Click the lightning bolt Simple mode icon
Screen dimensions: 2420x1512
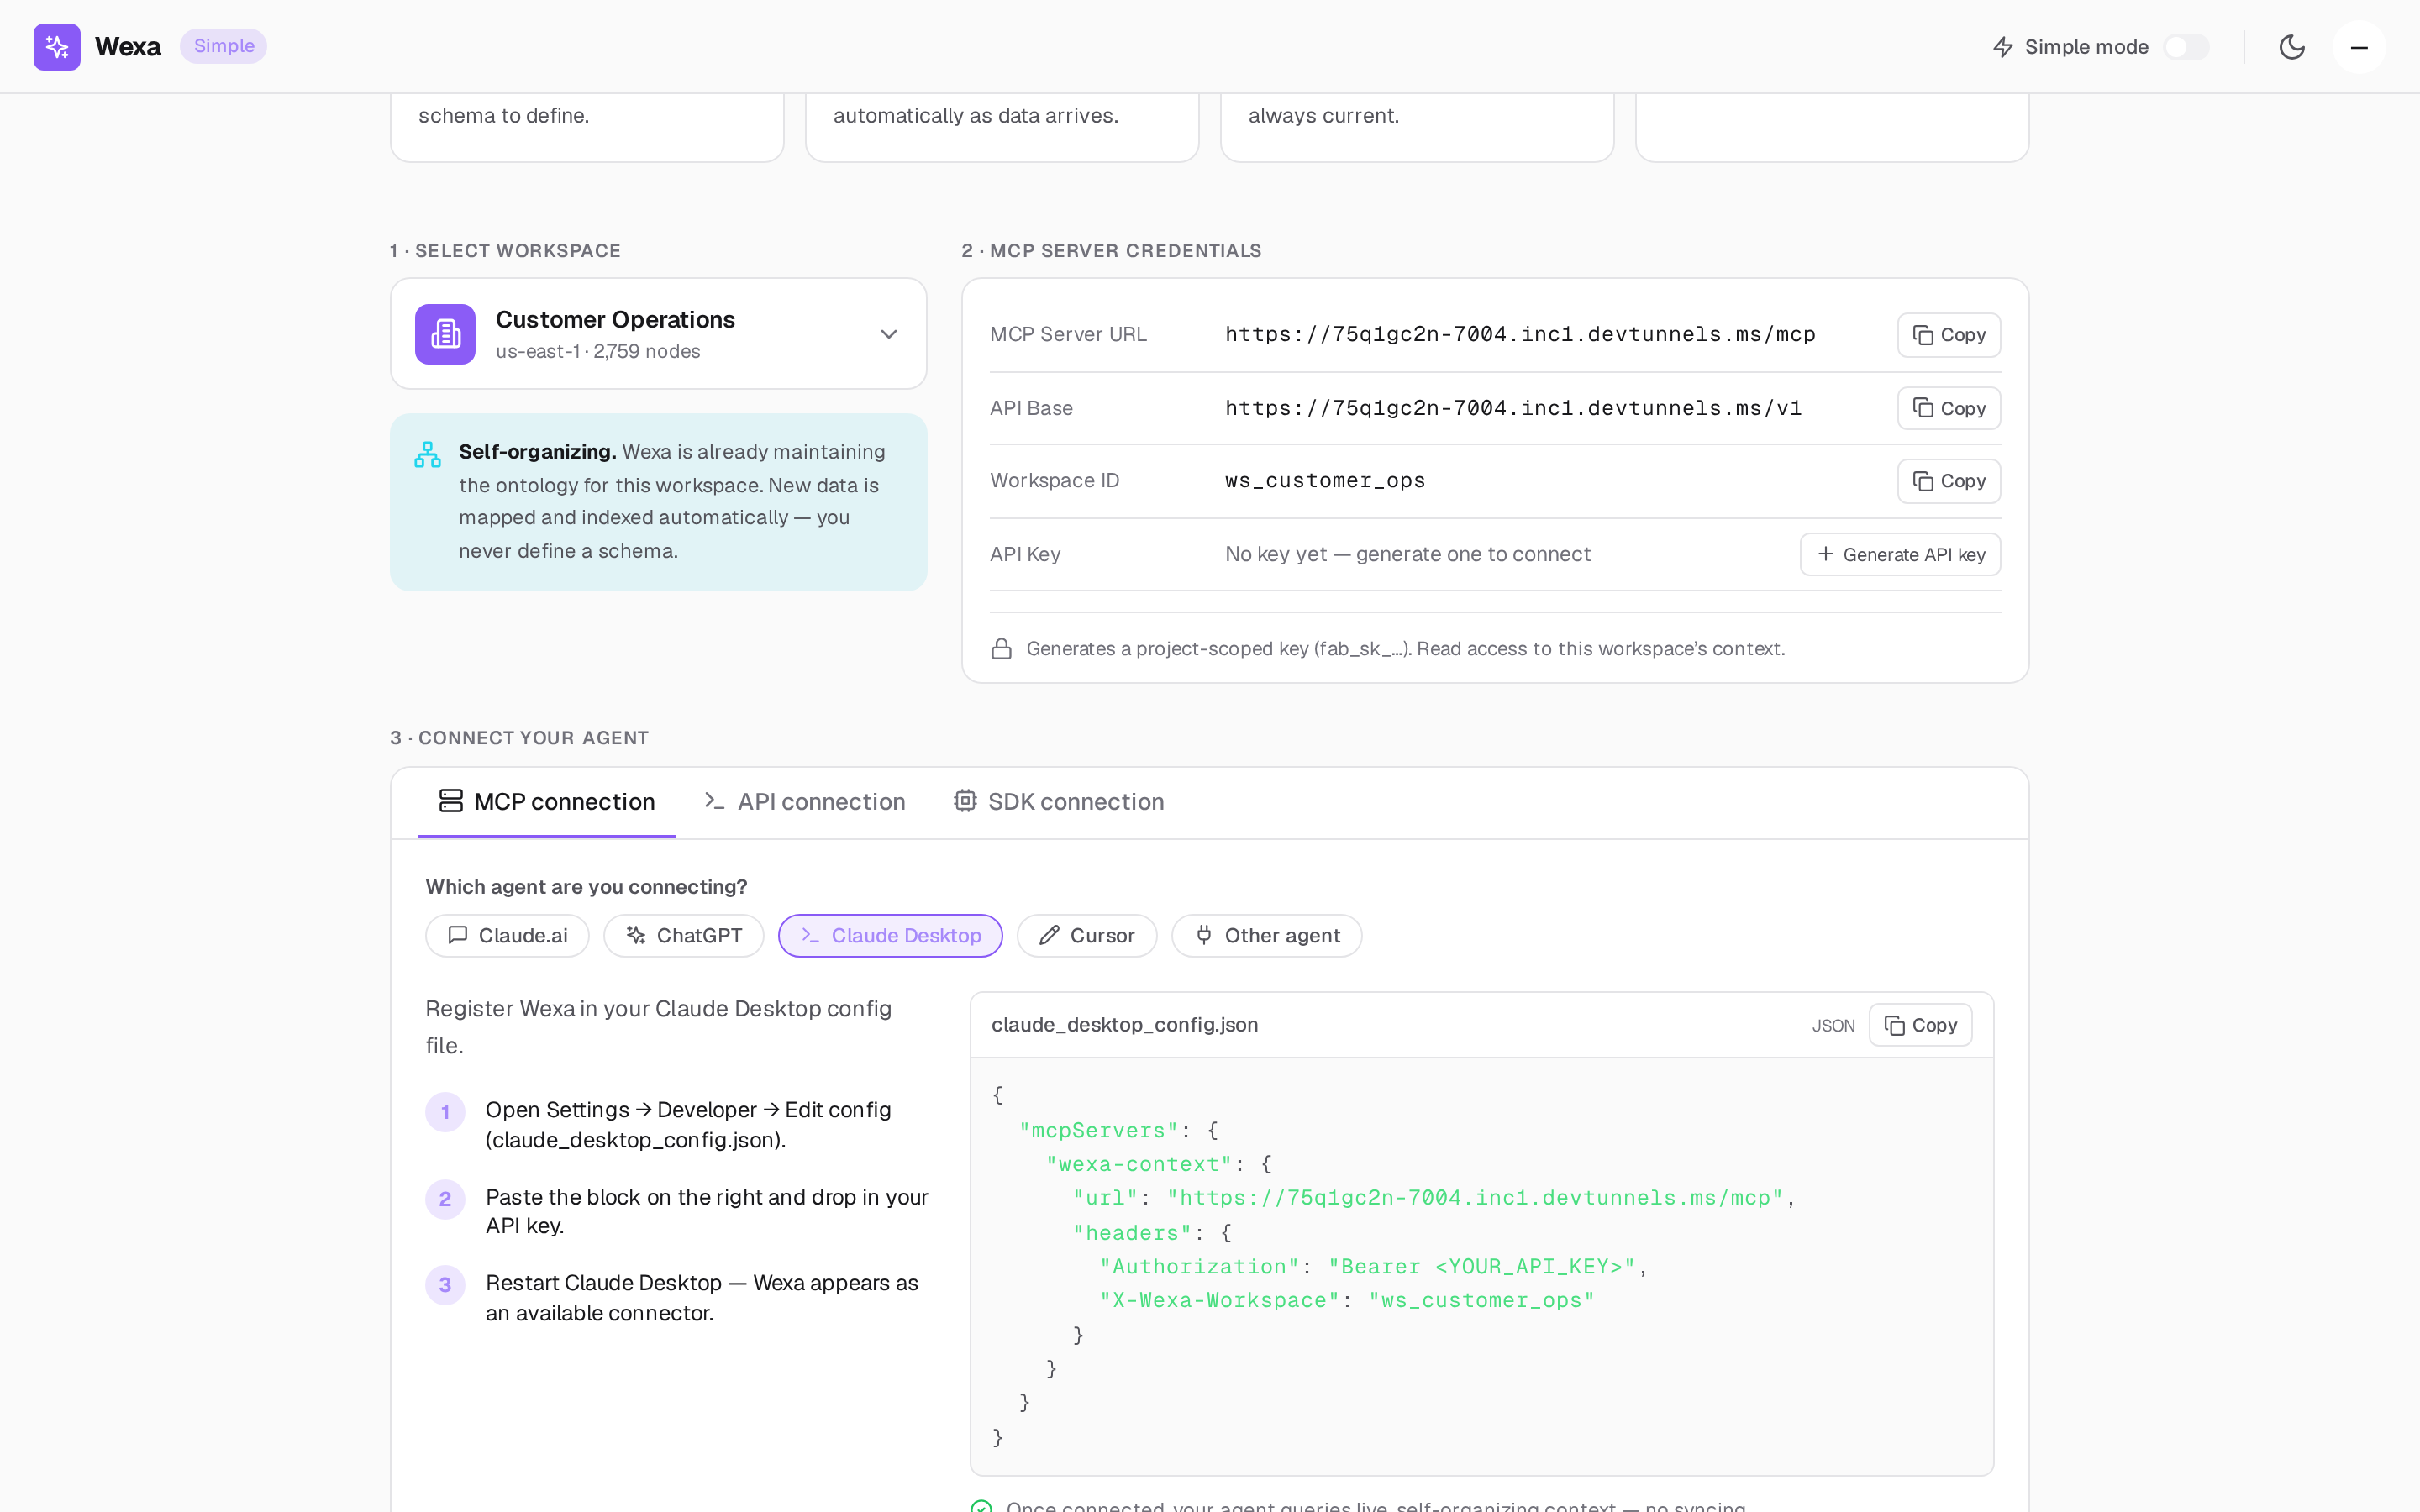point(2003,47)
